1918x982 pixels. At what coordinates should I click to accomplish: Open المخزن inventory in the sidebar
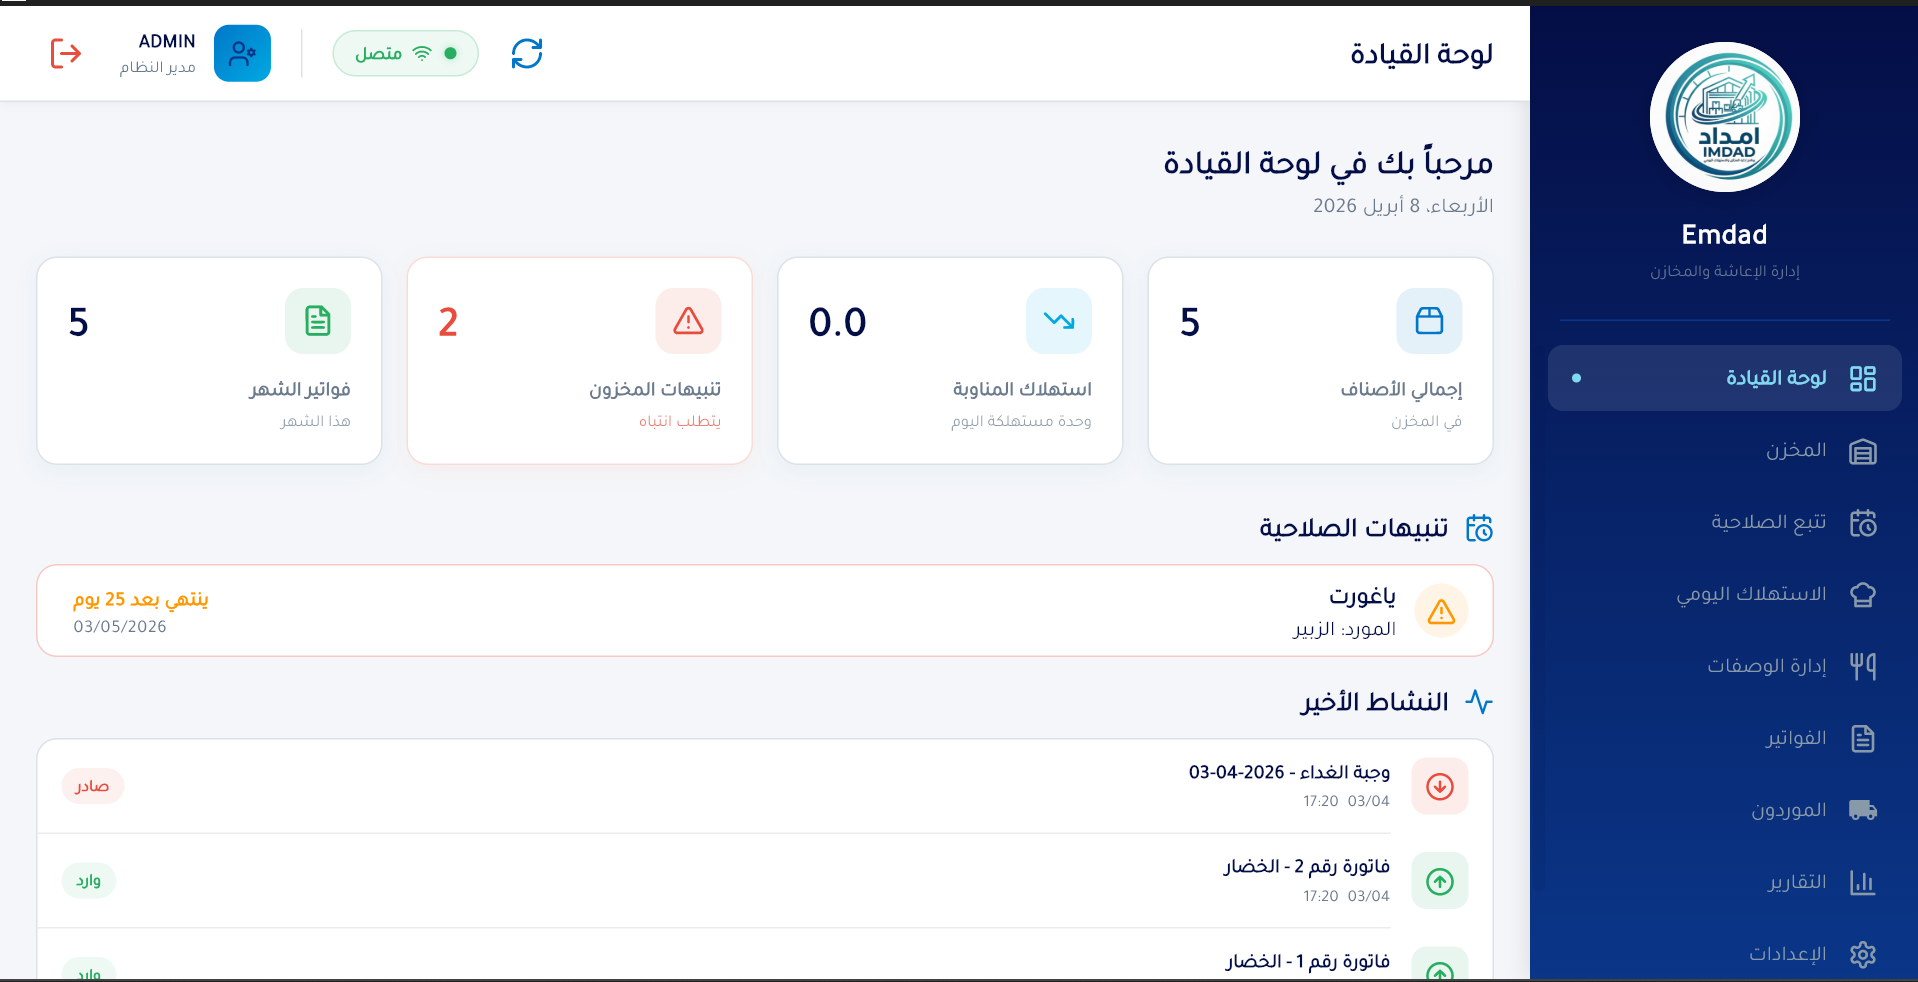point(1794,451)
